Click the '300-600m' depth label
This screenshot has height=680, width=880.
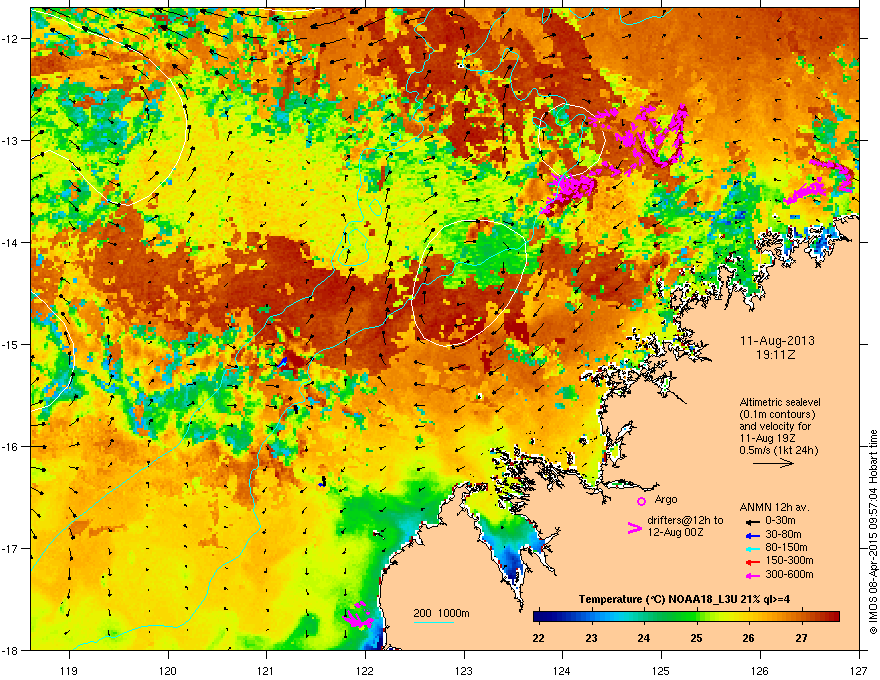(789, 574)
